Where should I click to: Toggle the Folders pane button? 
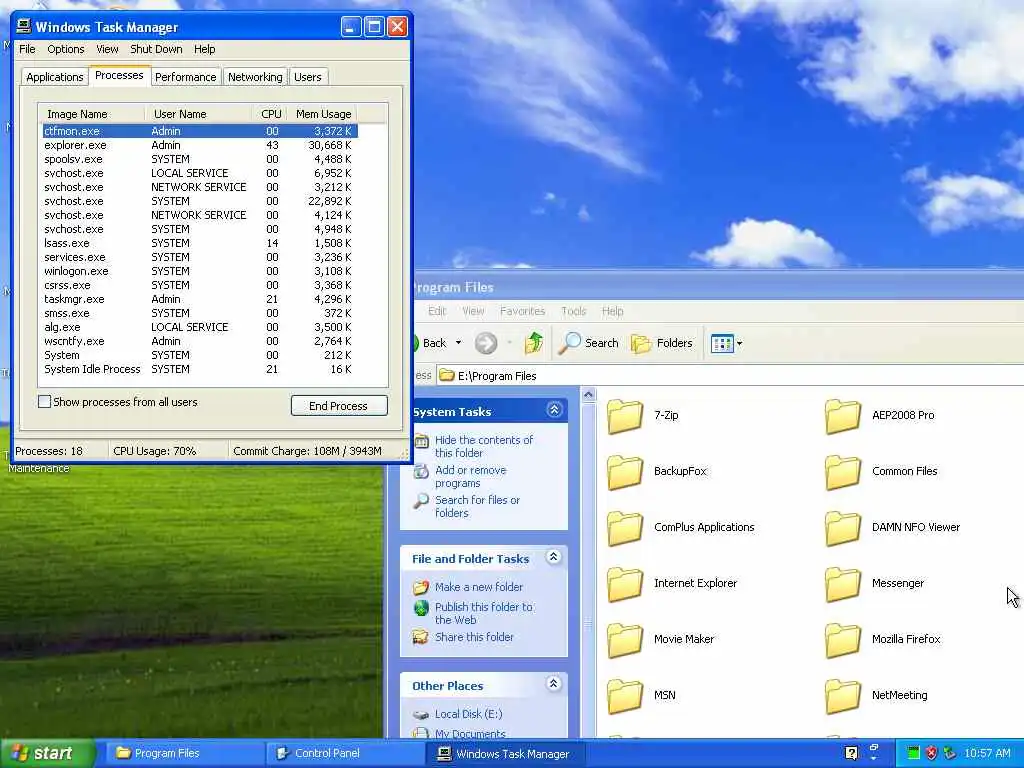click(662, 343)
